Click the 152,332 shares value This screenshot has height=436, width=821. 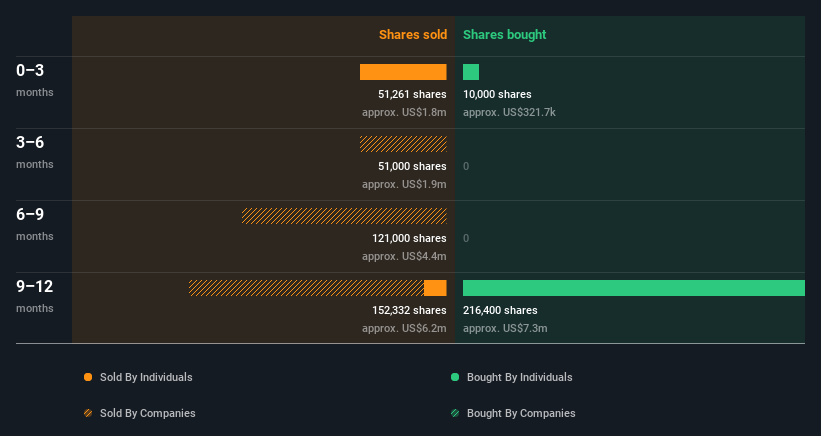tap(409, 310)
